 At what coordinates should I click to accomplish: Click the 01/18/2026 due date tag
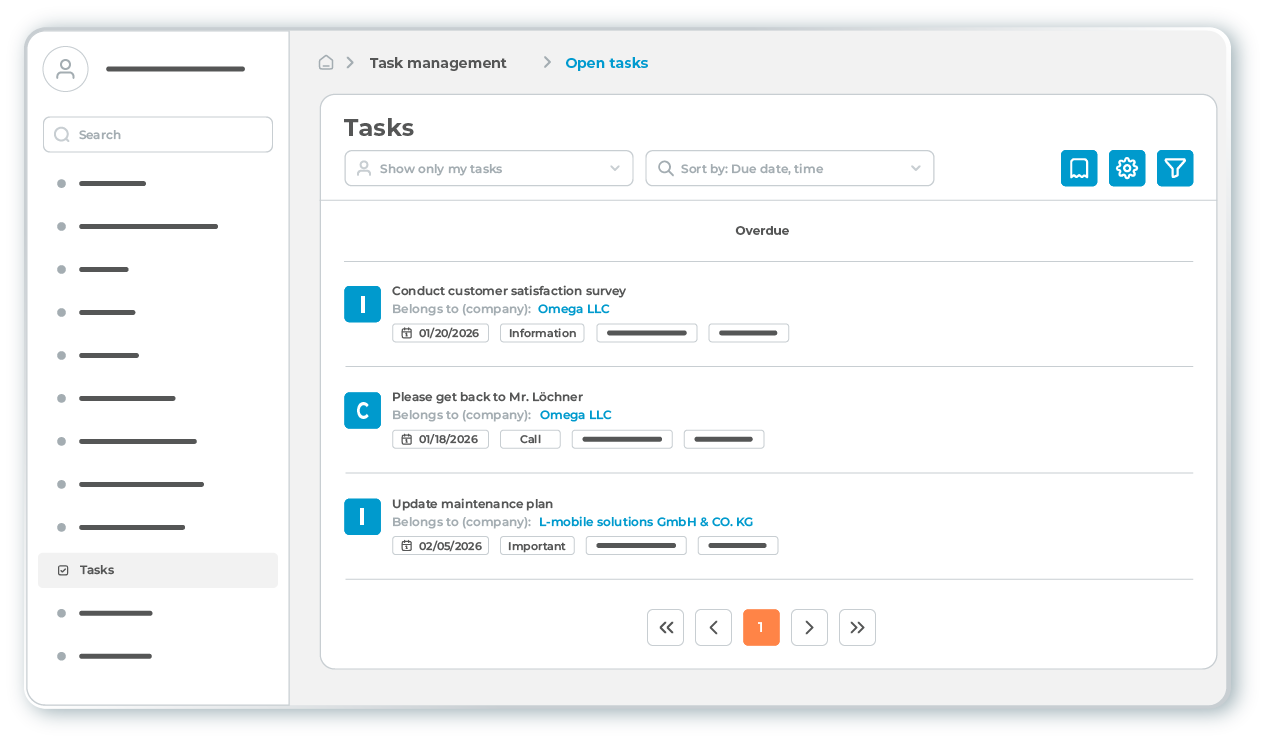pos(440,439)
